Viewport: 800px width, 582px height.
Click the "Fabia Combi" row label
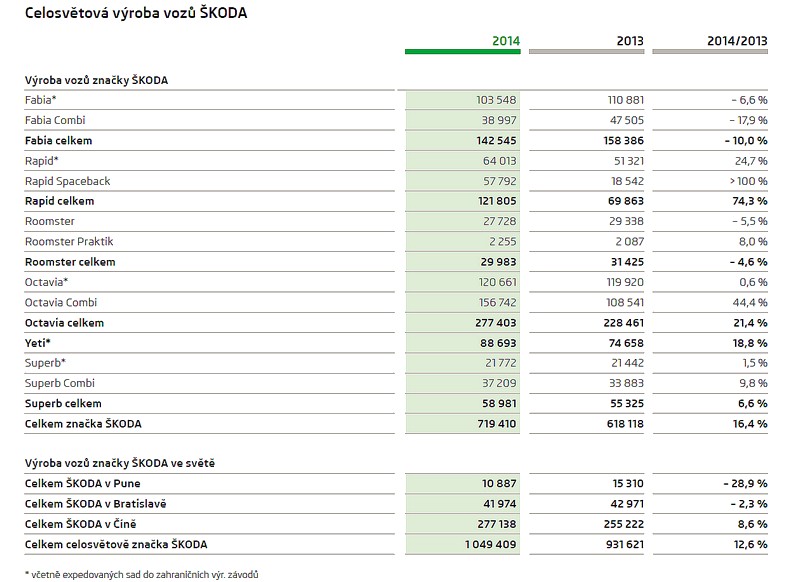tap(55, 120)
